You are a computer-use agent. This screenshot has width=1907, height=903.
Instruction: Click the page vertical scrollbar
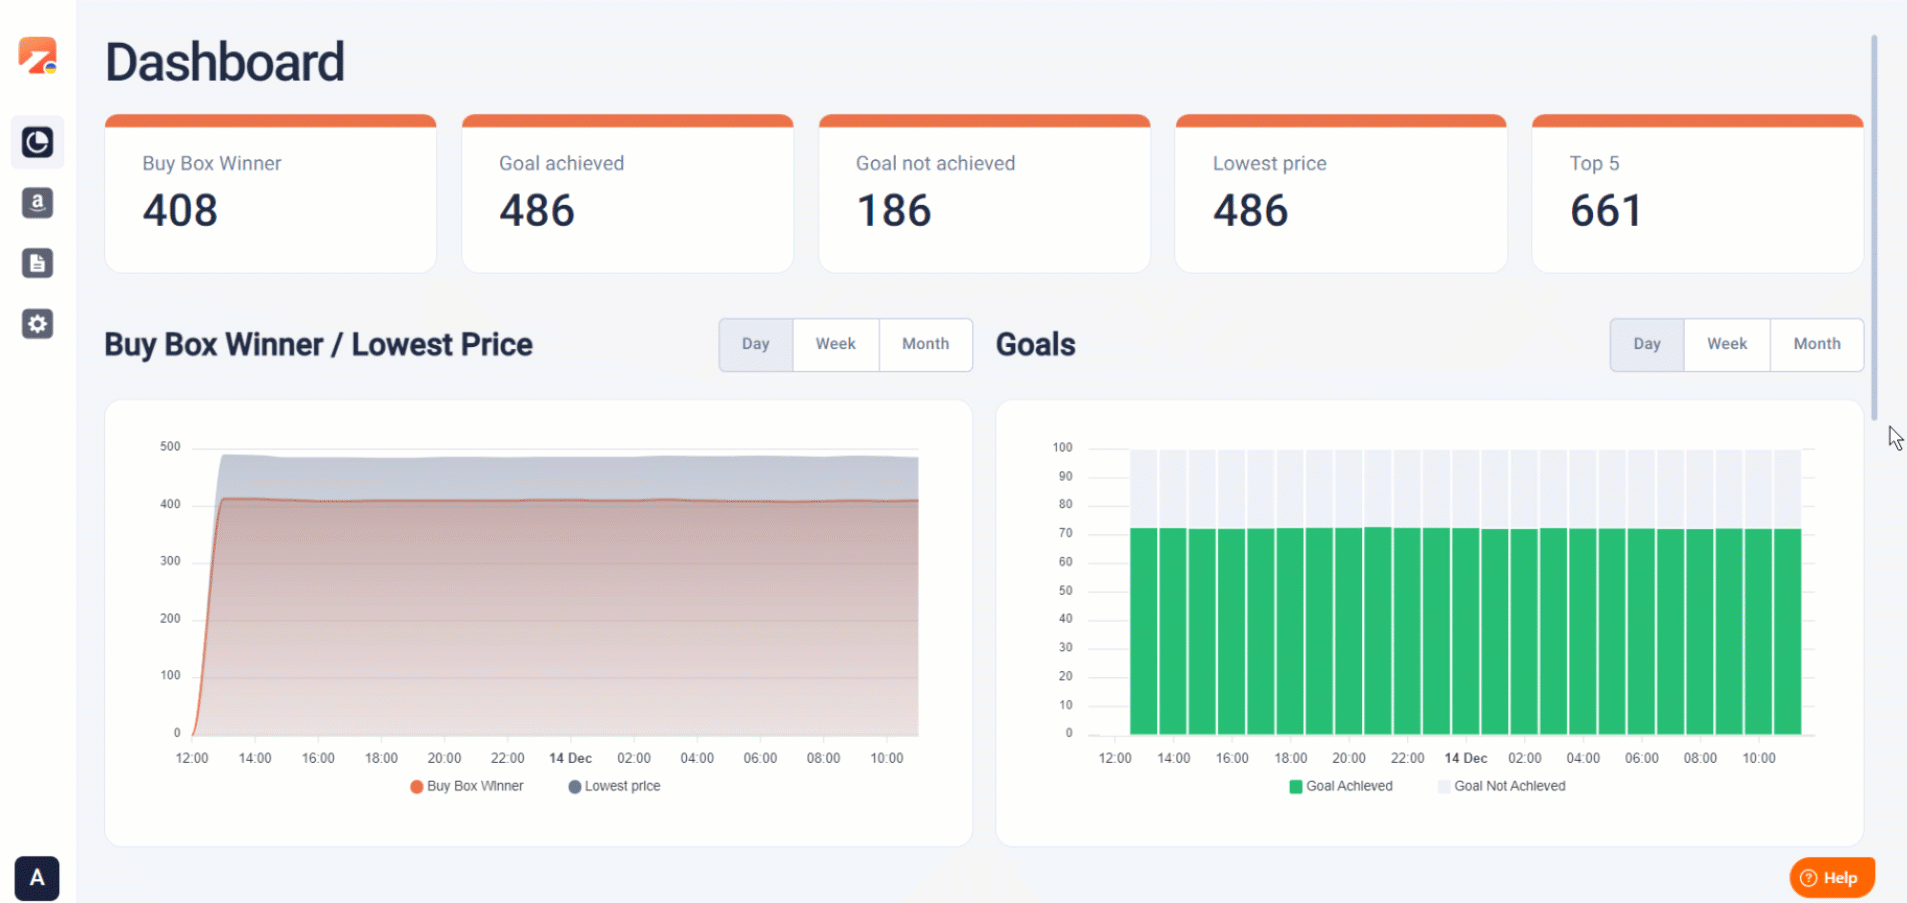point(1874,228)
